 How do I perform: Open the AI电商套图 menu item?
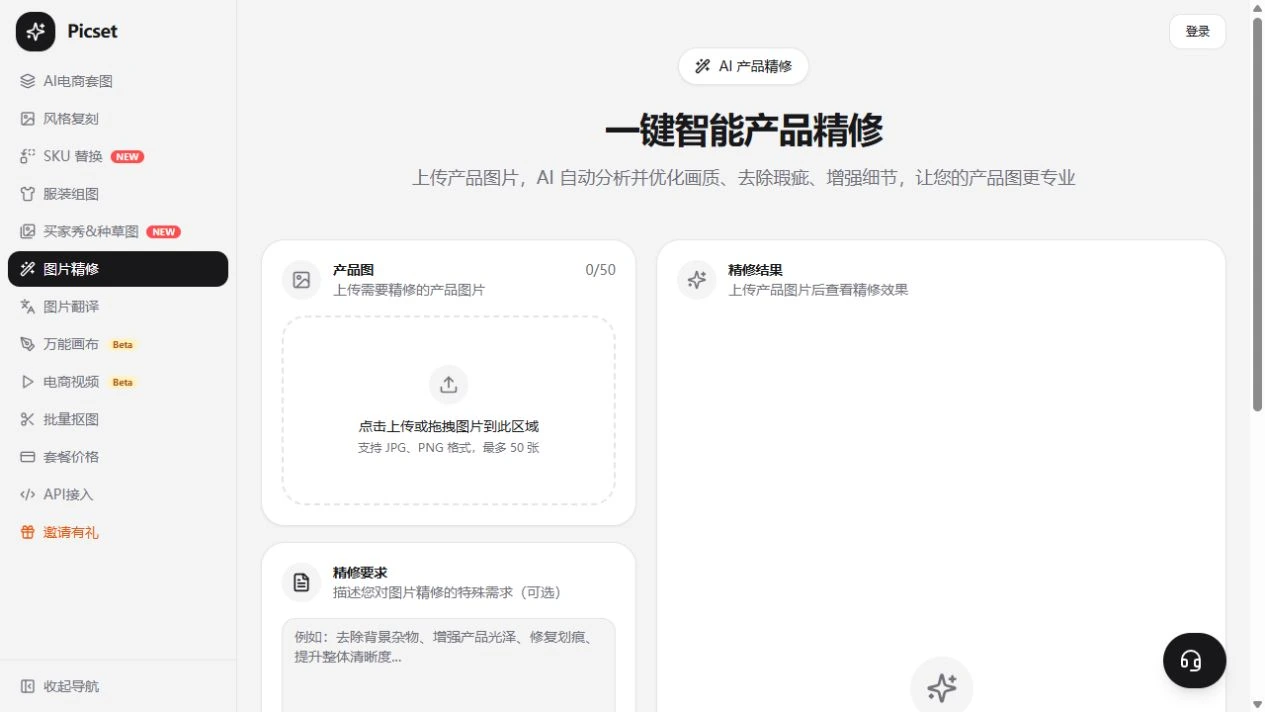tap(118, 81)
